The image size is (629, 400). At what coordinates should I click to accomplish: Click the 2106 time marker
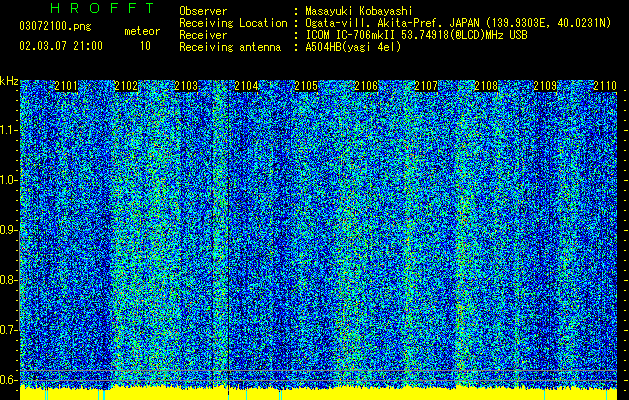pyautogui.click(x=366, y=86)
